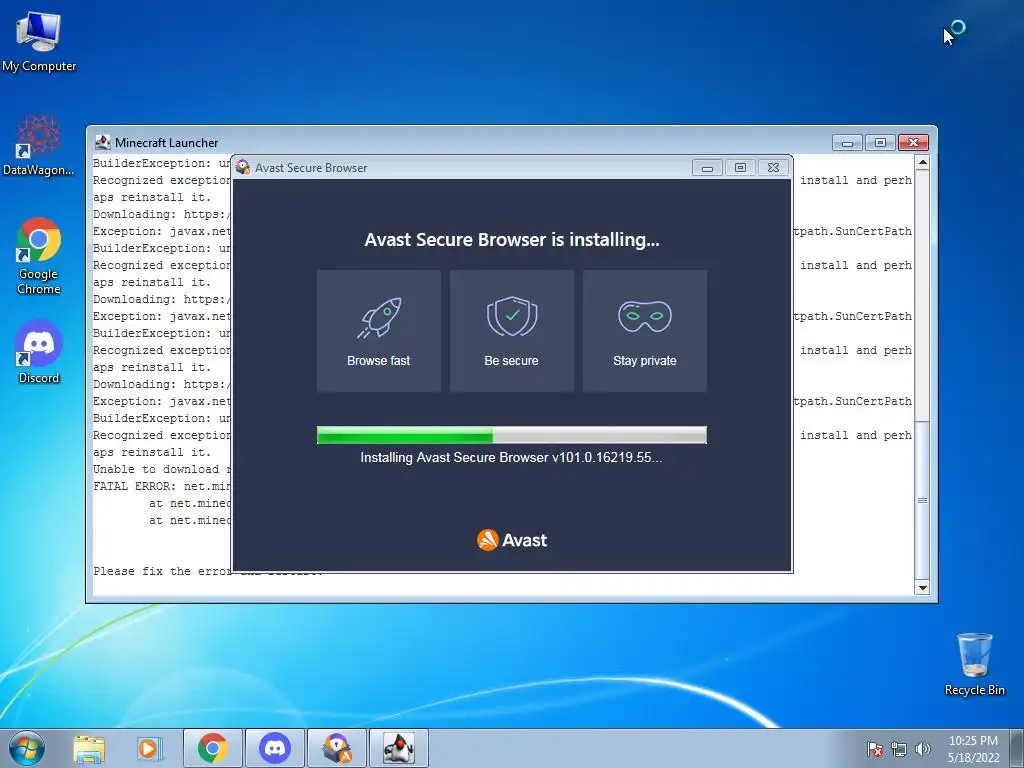Switch to Discord in the taskbar
This screenshot has width=1024, height=768.
pos(275,748)
